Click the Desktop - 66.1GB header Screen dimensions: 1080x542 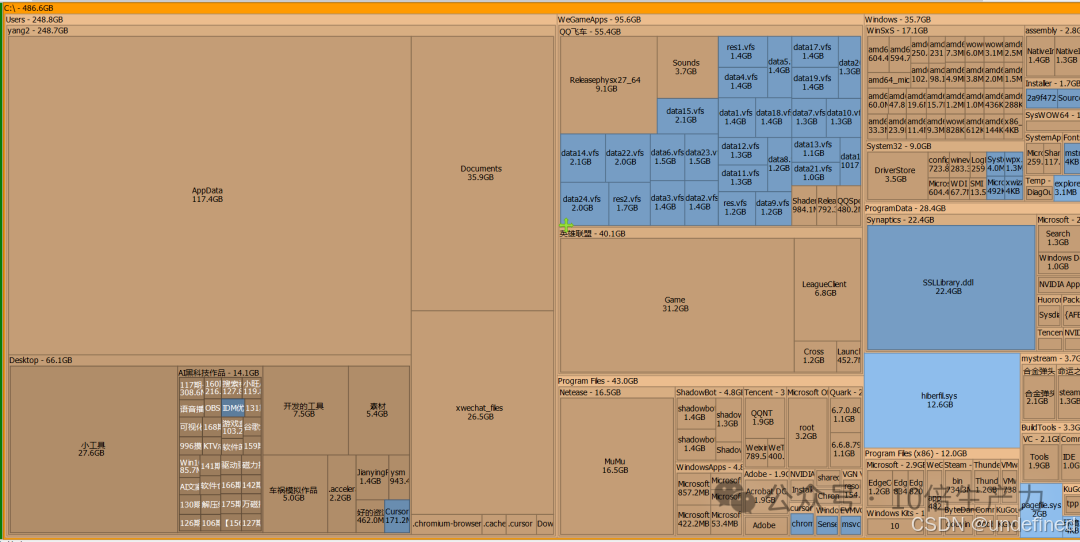pos(209,360)
